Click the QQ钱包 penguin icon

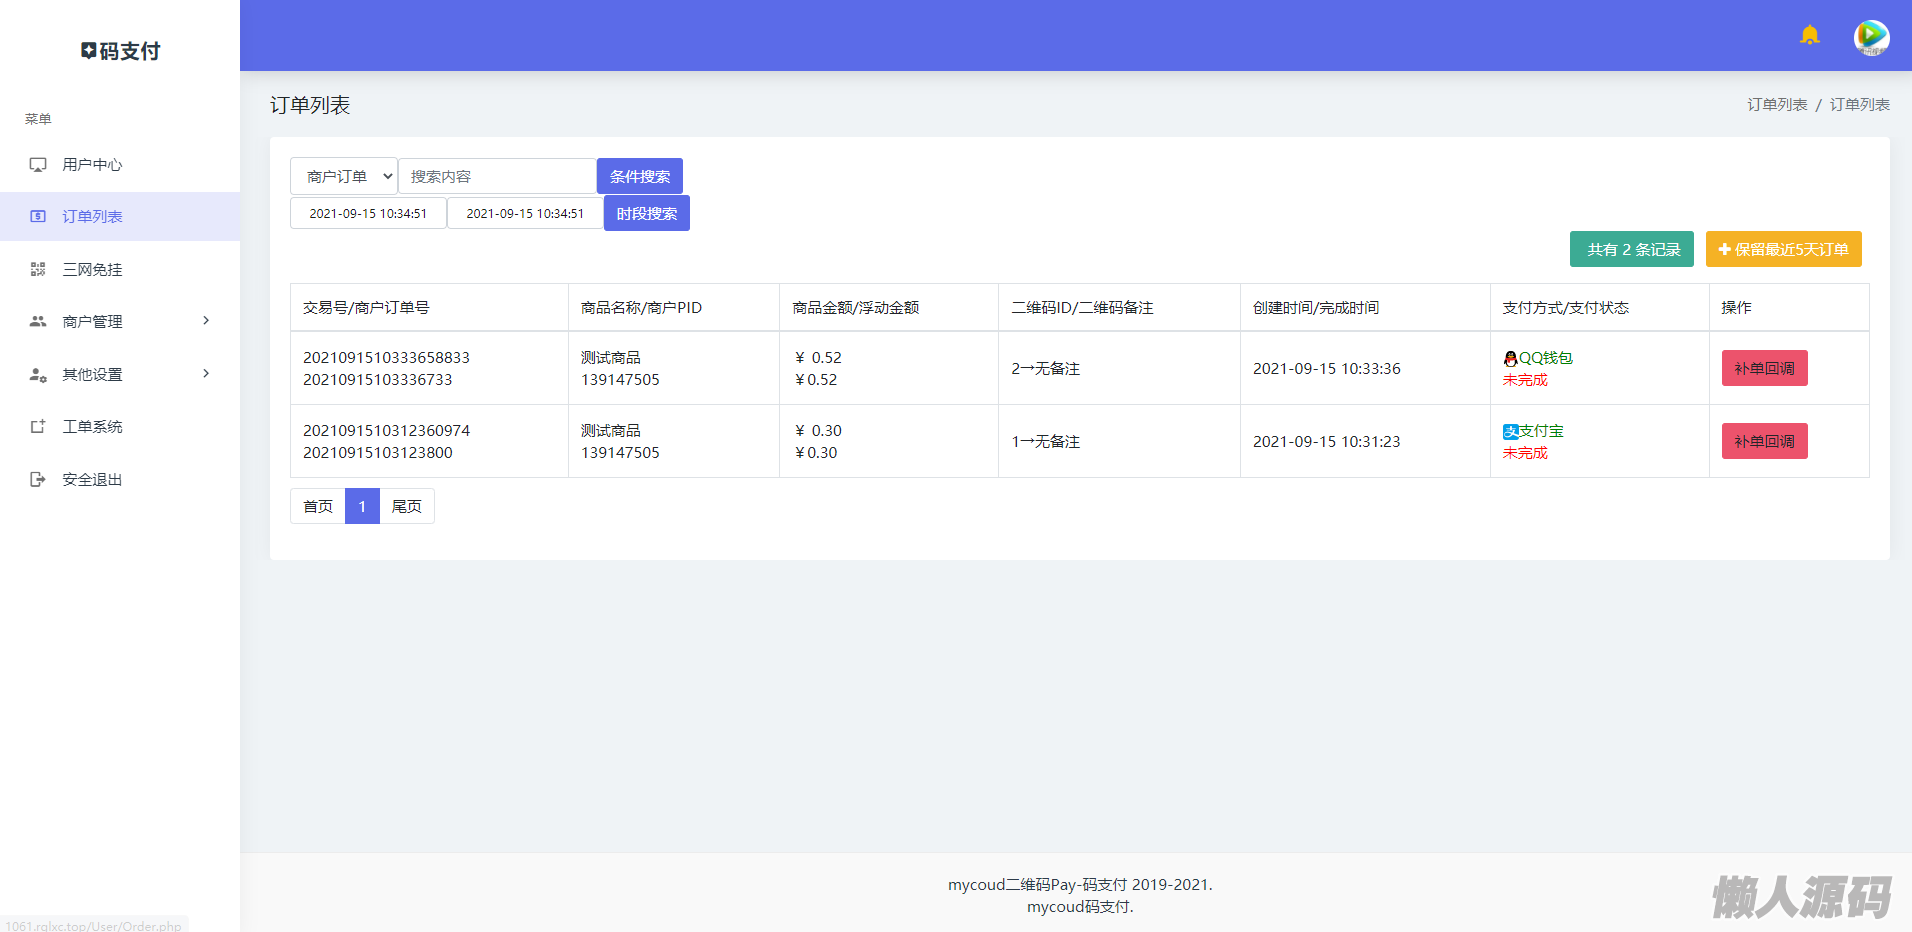(x=1510, y=359)
